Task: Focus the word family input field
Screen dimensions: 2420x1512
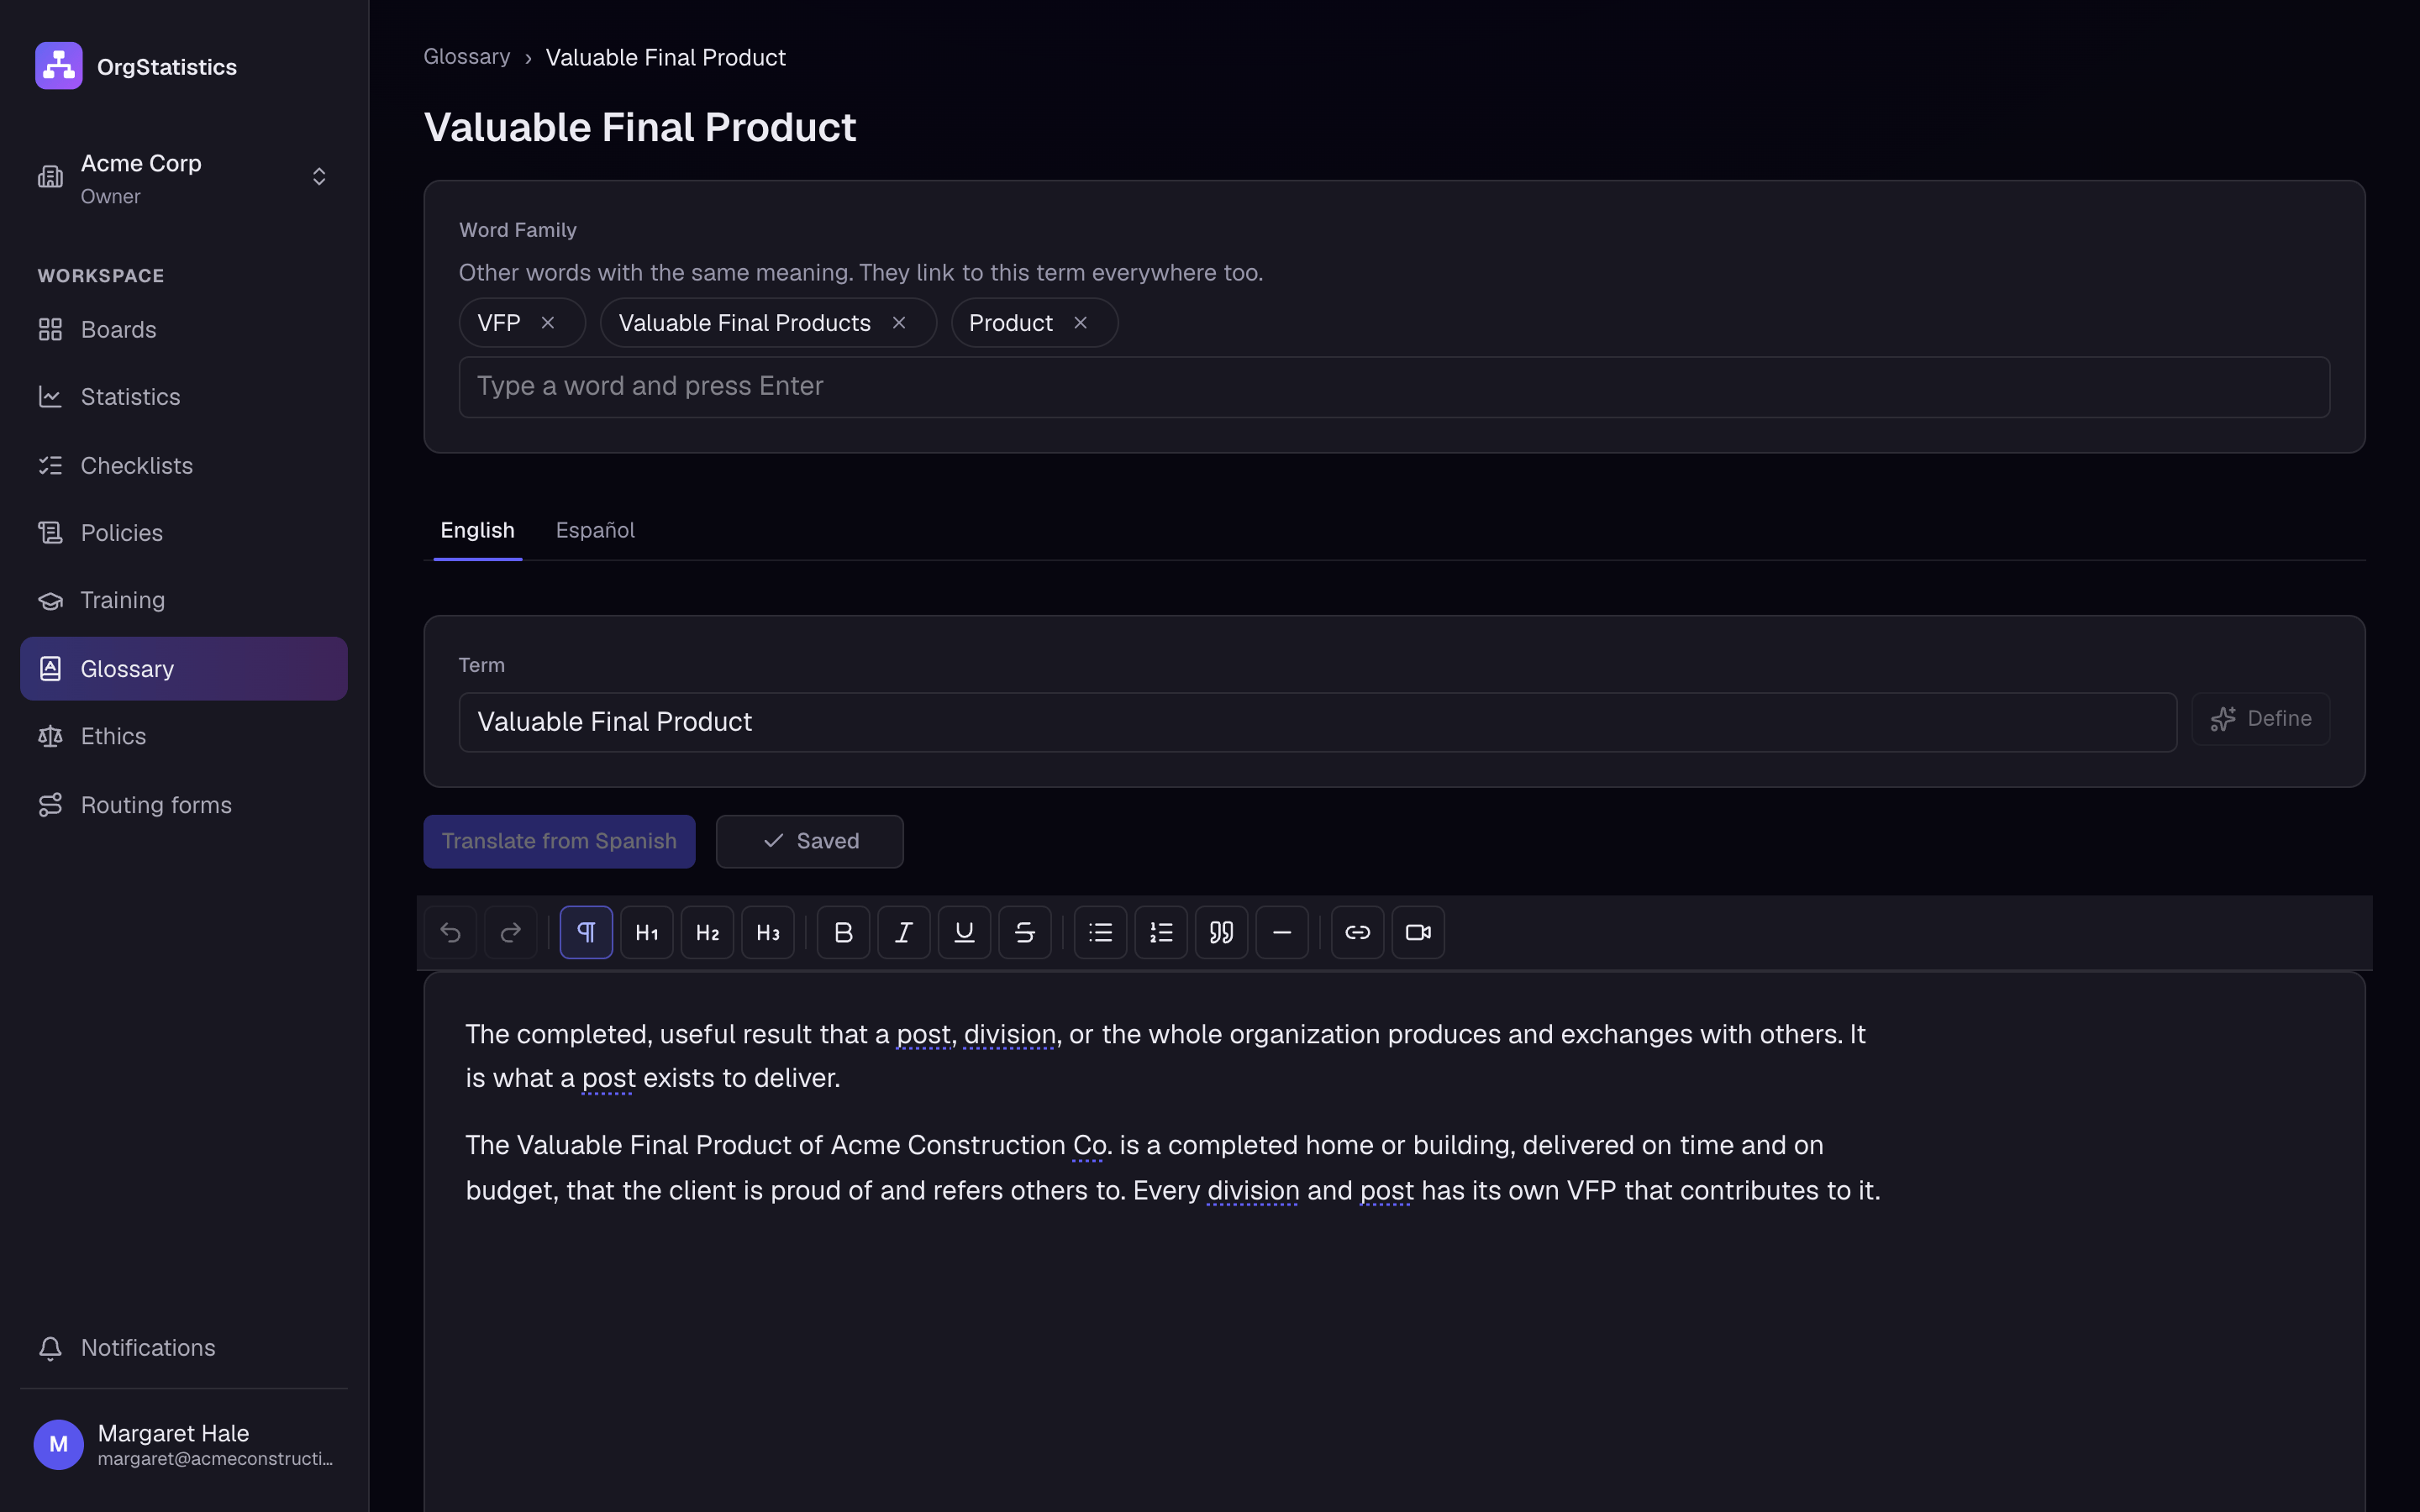Action: tap(1394, 387)
